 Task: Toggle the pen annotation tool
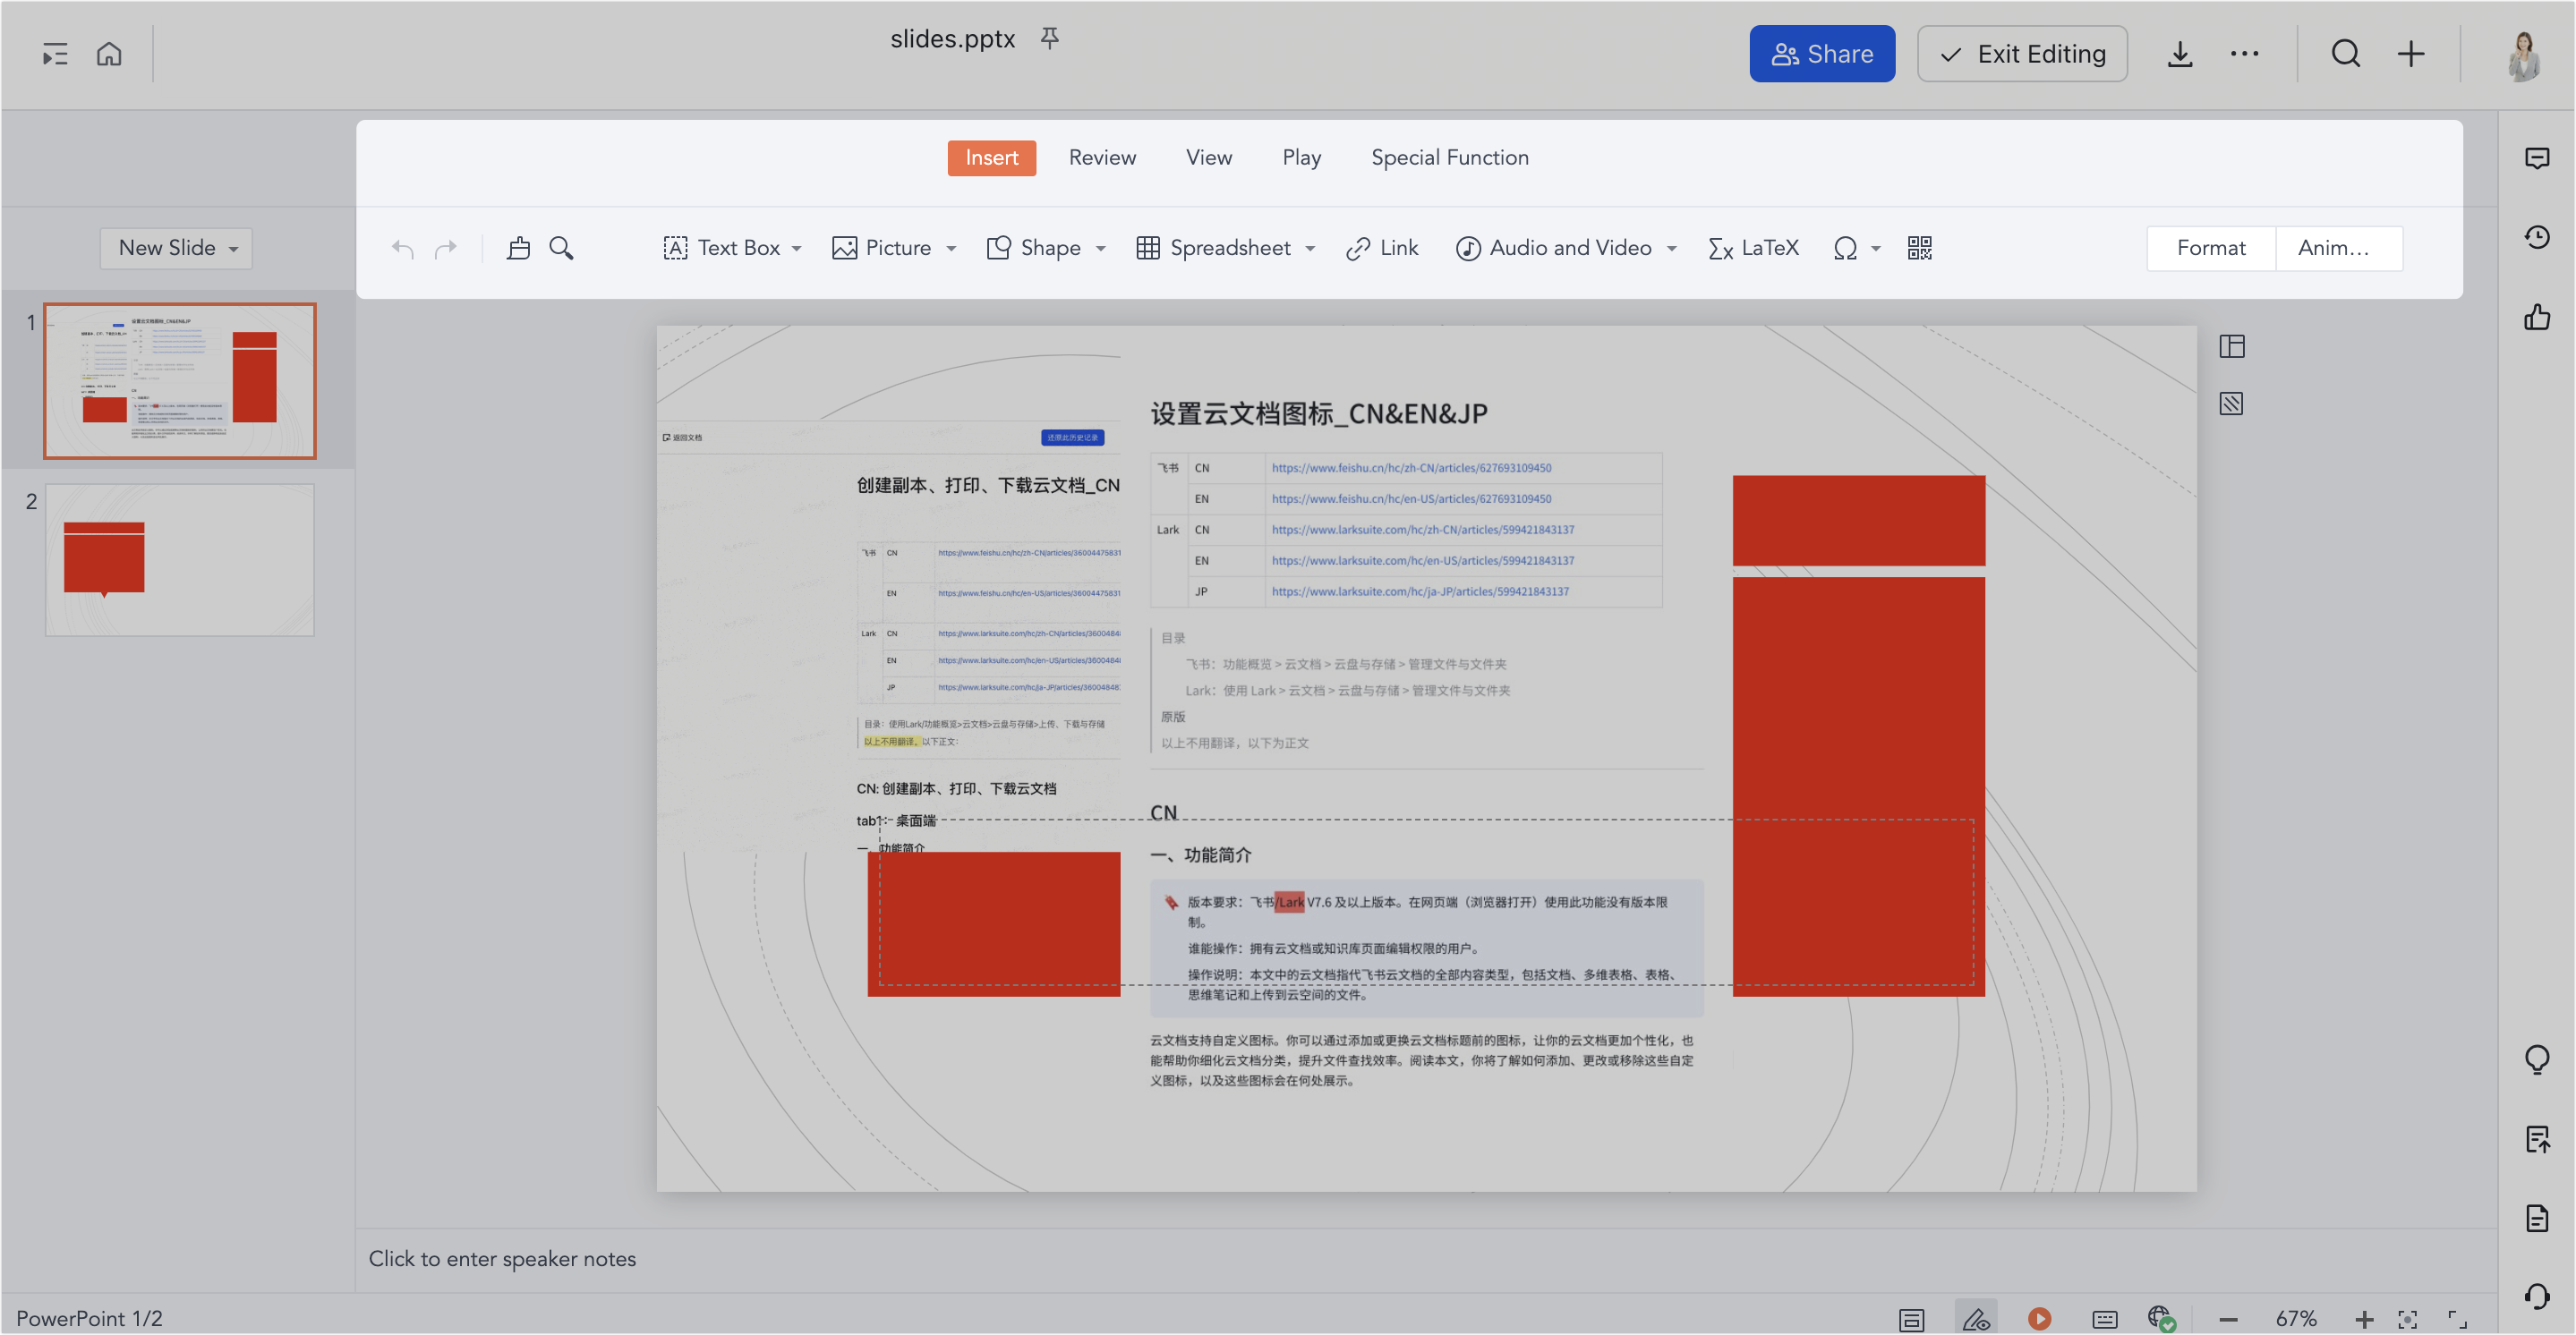[1975, 1318]
